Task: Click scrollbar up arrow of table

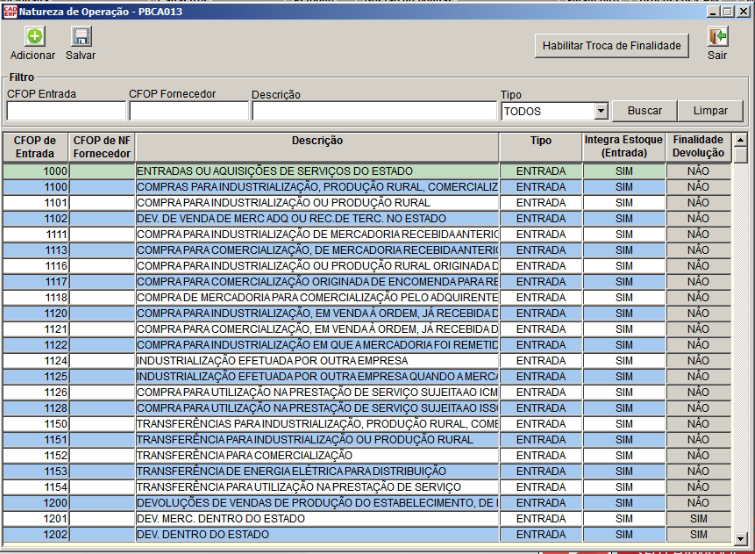Action: (741, 140)
